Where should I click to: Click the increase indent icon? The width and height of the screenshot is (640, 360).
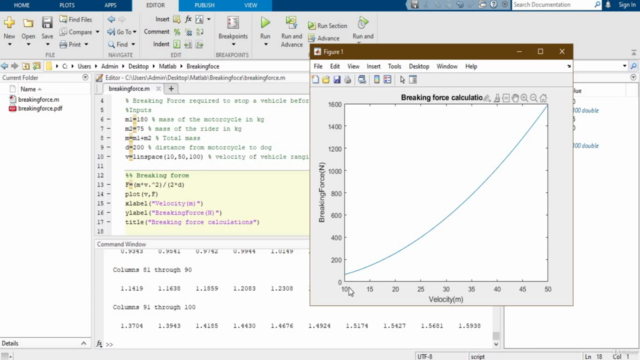coord(188,44)
